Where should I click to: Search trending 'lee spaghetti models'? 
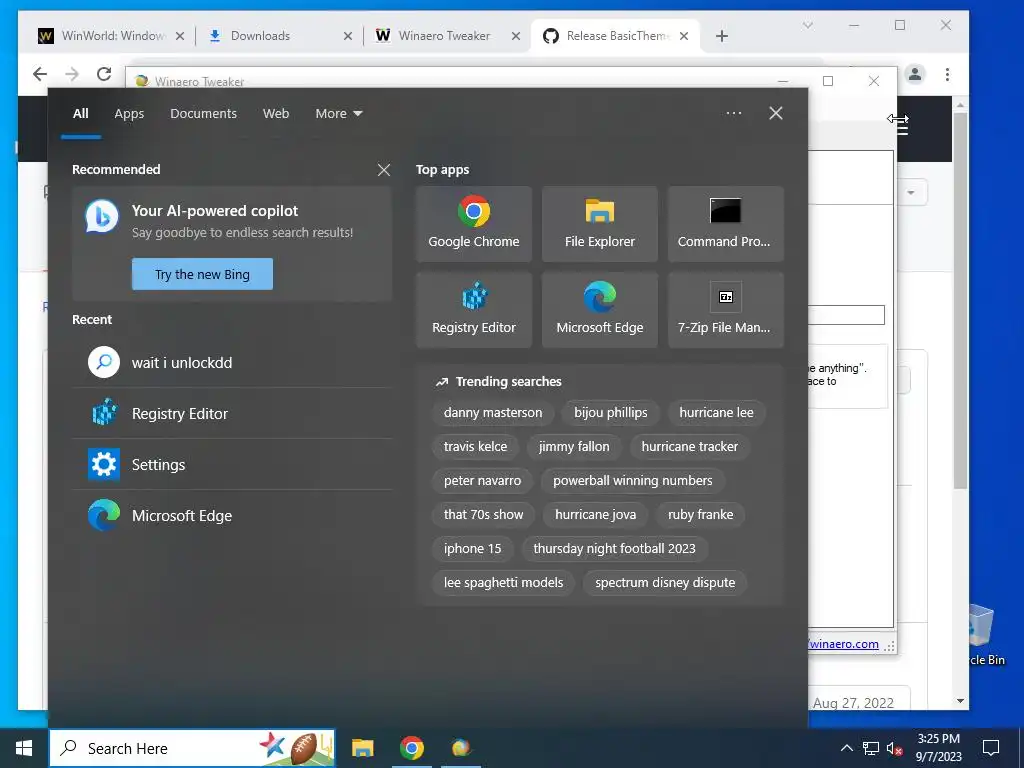pos(504,583)
